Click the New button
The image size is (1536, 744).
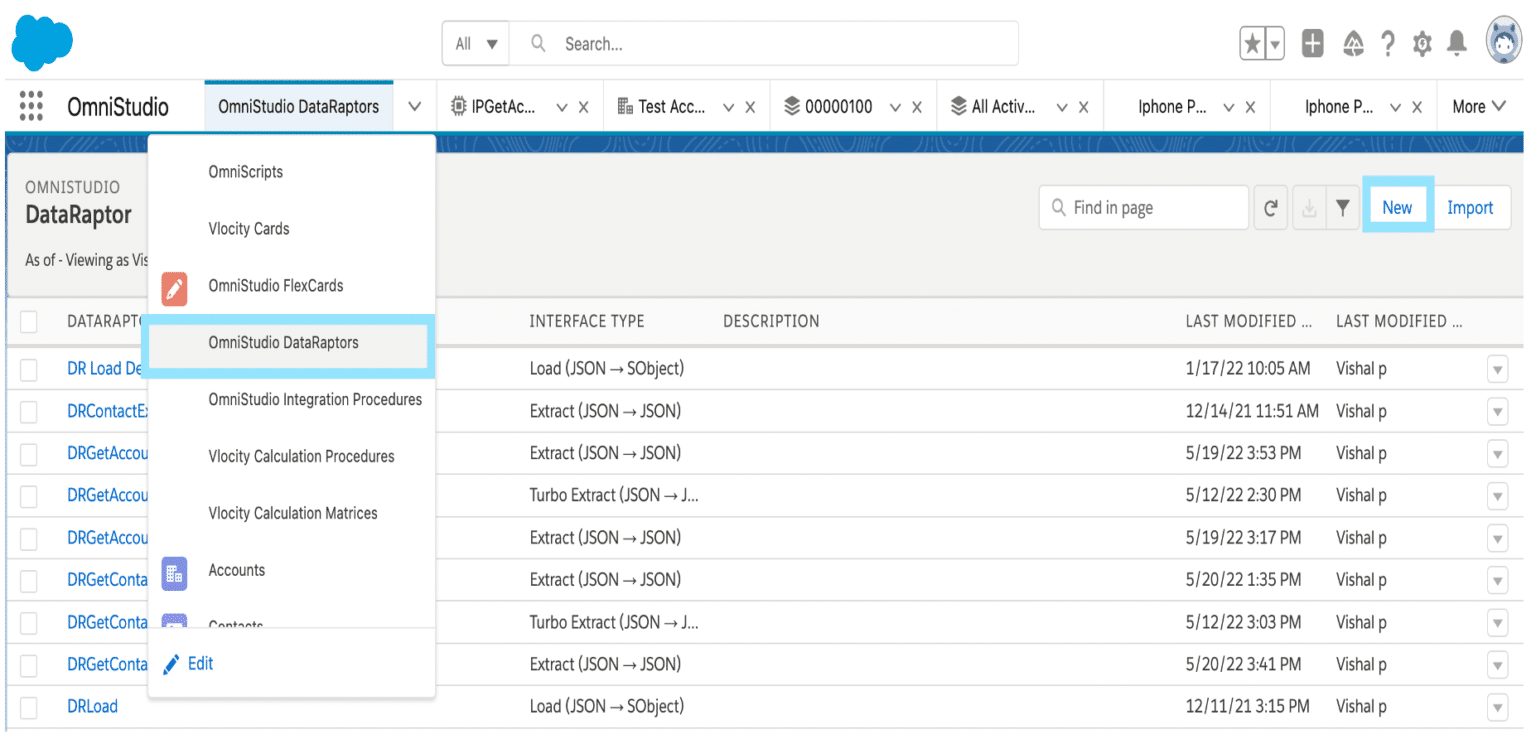tap(1397, 206)
